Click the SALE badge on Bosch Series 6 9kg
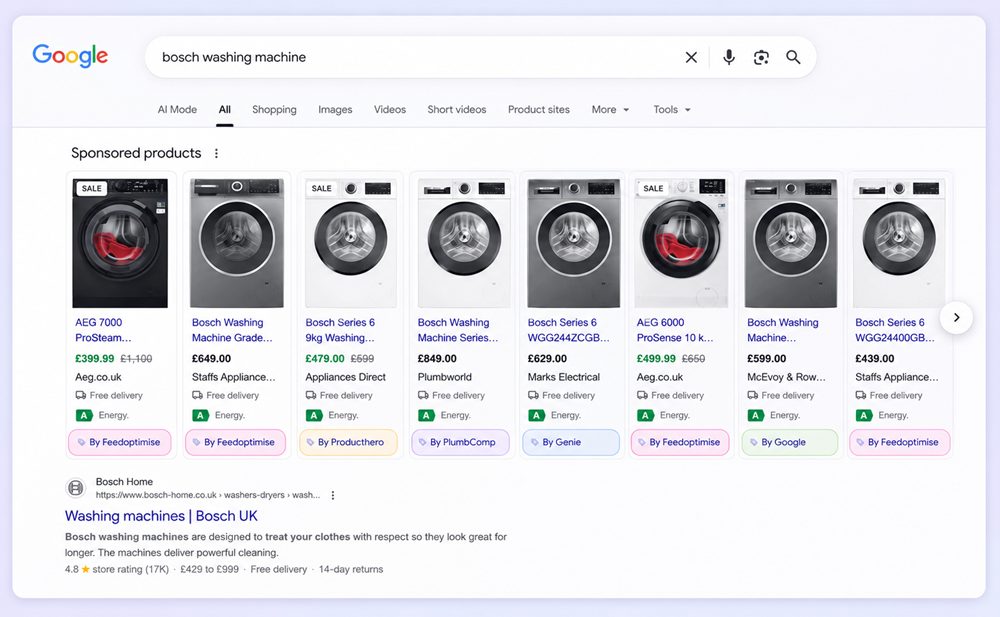 click(321, 188)
